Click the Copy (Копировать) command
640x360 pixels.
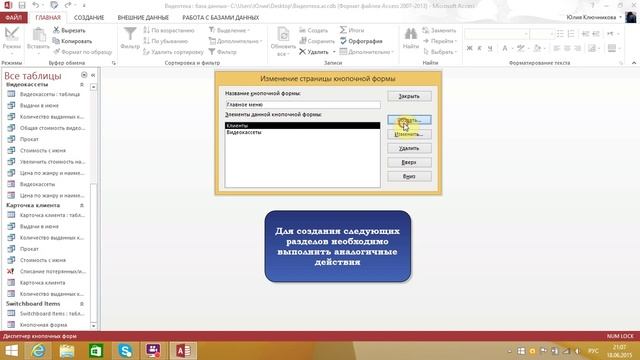72,41
